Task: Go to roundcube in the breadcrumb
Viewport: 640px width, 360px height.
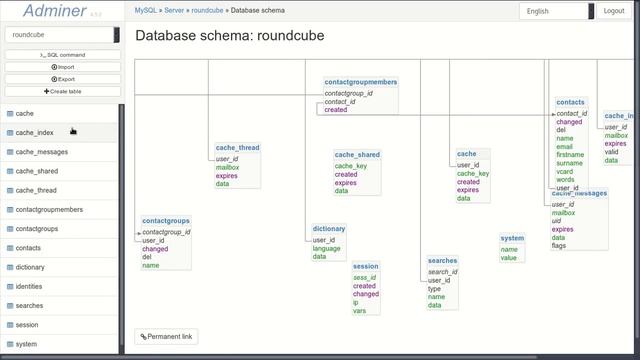Action: (x=207, y=10)
